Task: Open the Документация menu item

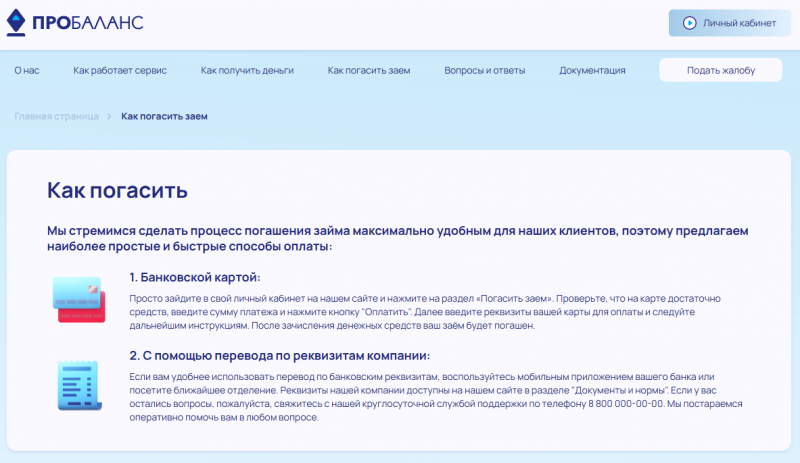Action: pos(592,70)
